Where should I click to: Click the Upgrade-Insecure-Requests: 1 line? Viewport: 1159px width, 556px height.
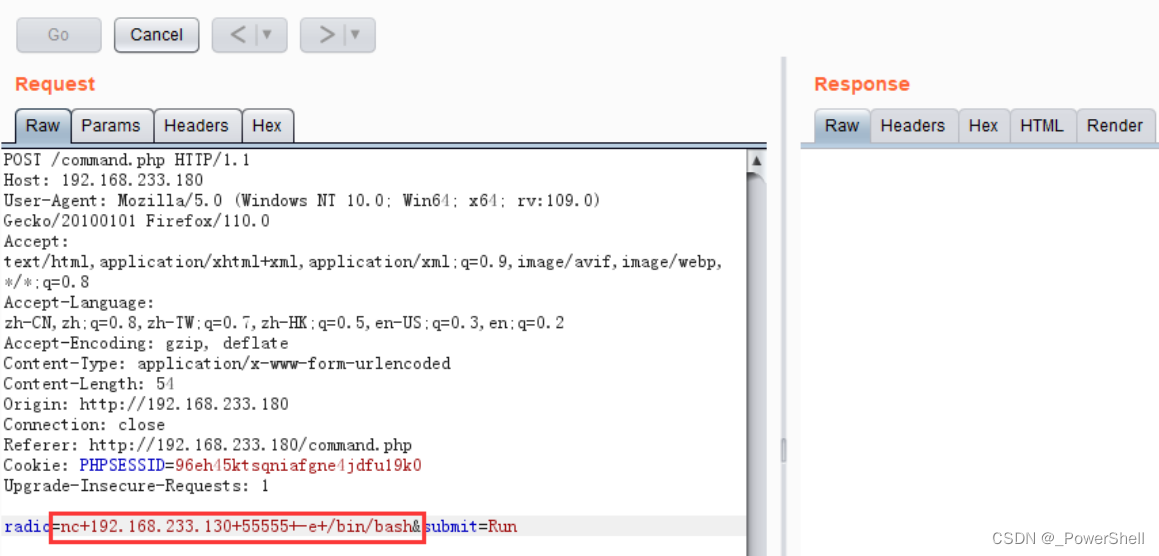coord(137,486)
